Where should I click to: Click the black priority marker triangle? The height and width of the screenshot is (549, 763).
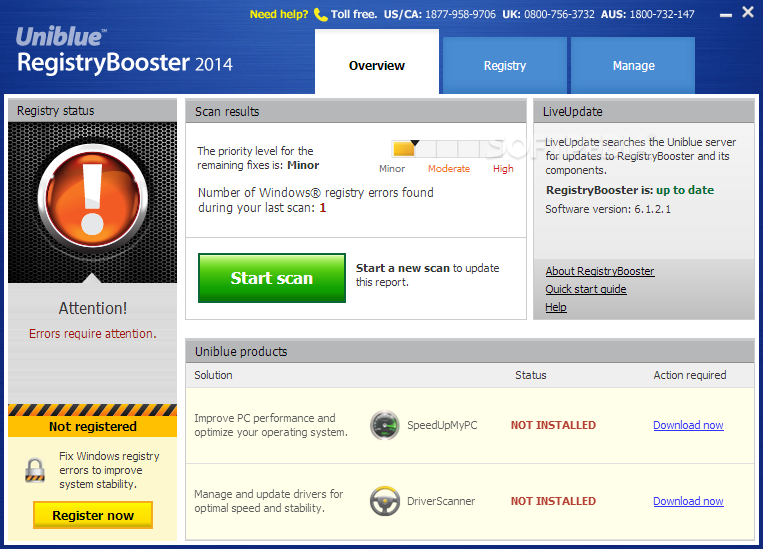(415, 143)
